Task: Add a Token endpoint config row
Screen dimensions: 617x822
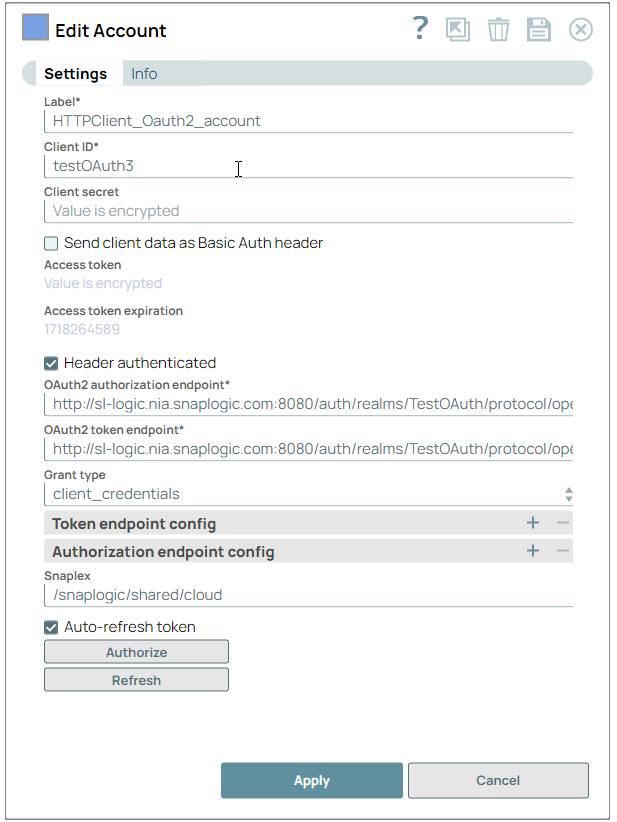Action: click(x=533, y=523)
